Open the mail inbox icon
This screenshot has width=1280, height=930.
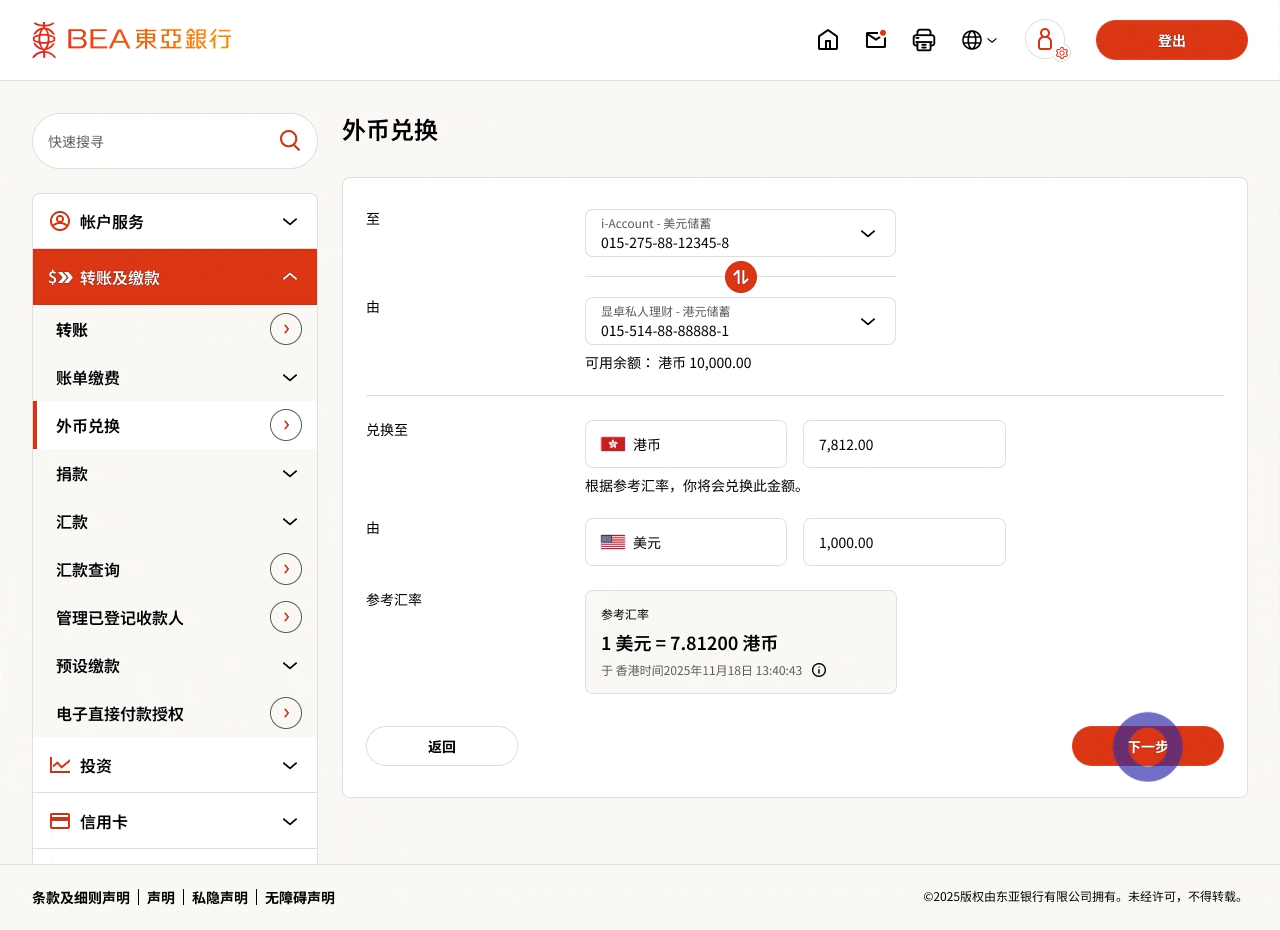point(876,40)
